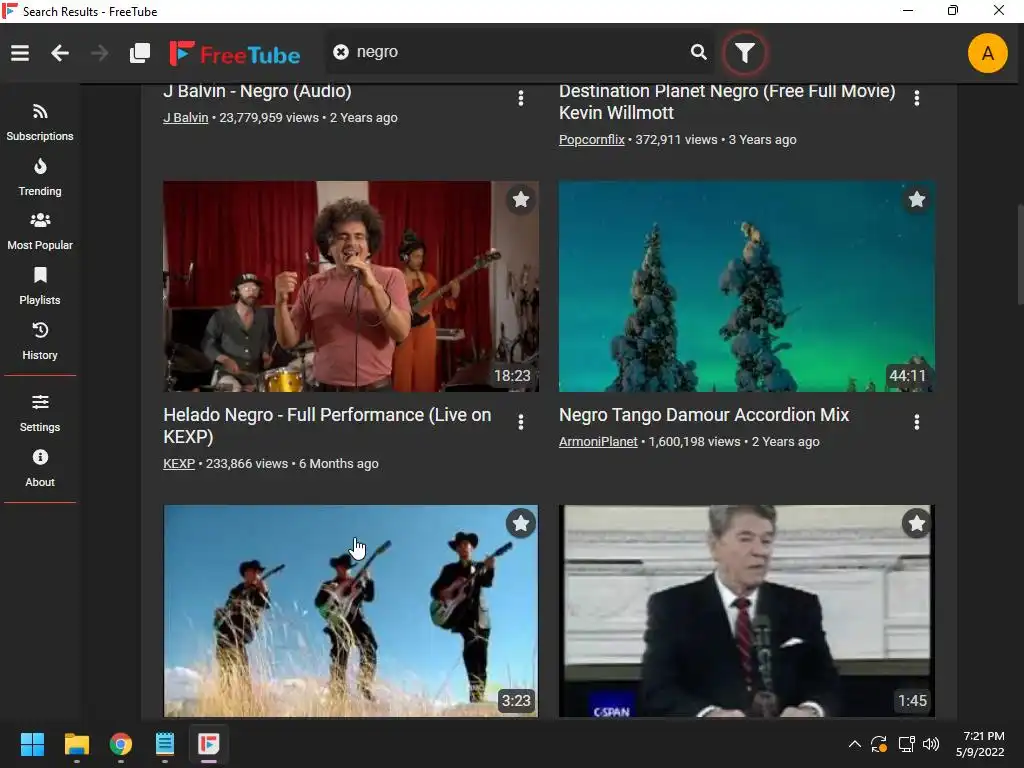Open a new window with the copy icon
Viewport: 1024px width, 768px height.
click(x=140, y=53)
